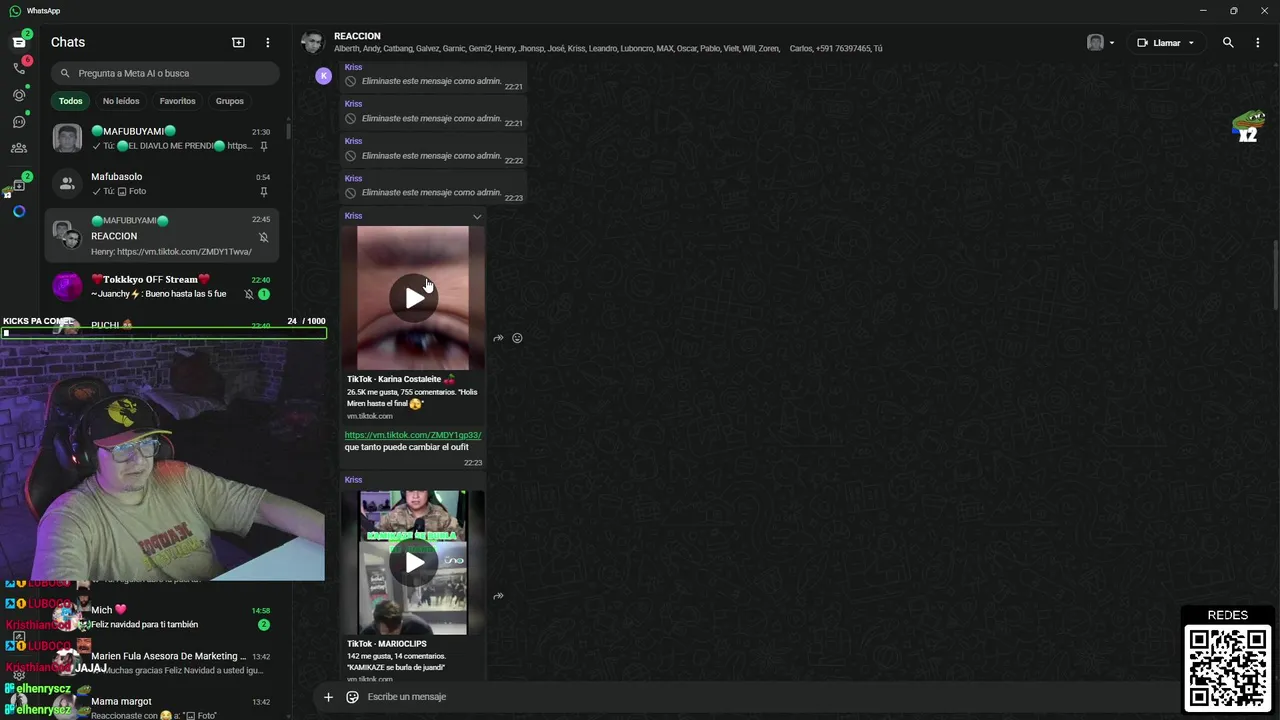Open message options chevron on Kriss video
1280x720 pixels.
click(477, 217)
